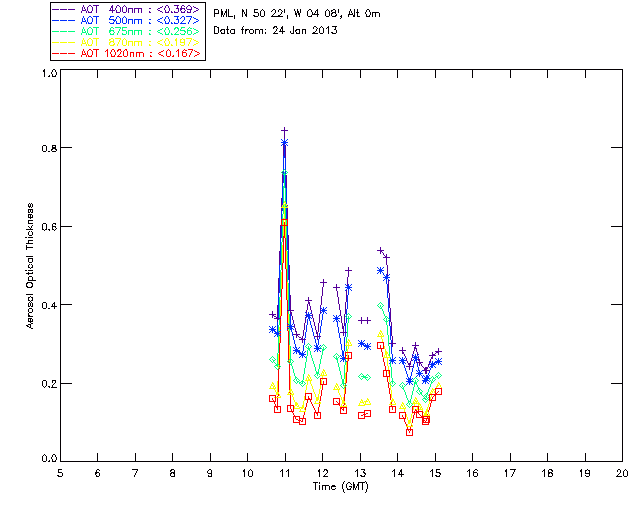The height and width of the screenshot is (512, 640).
Task: Click the x-axis tick label 11
Action: click(x=285, y=473)
